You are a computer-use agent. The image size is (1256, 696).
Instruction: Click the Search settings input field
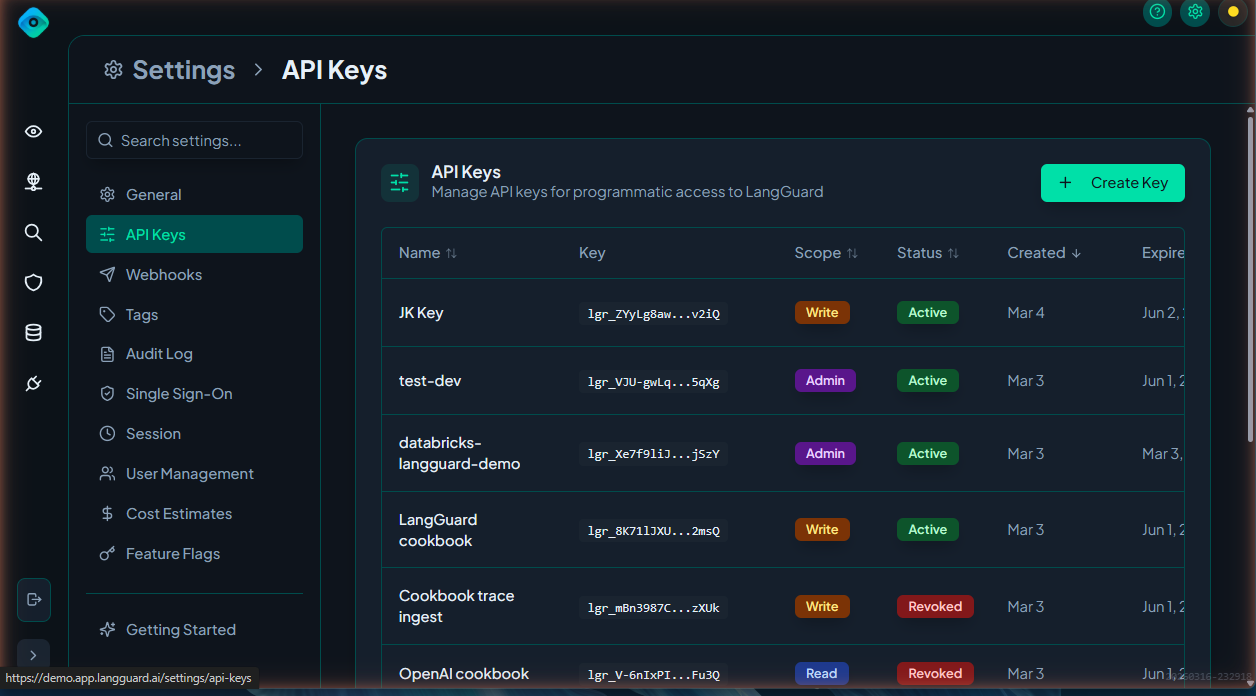(194, 141)
